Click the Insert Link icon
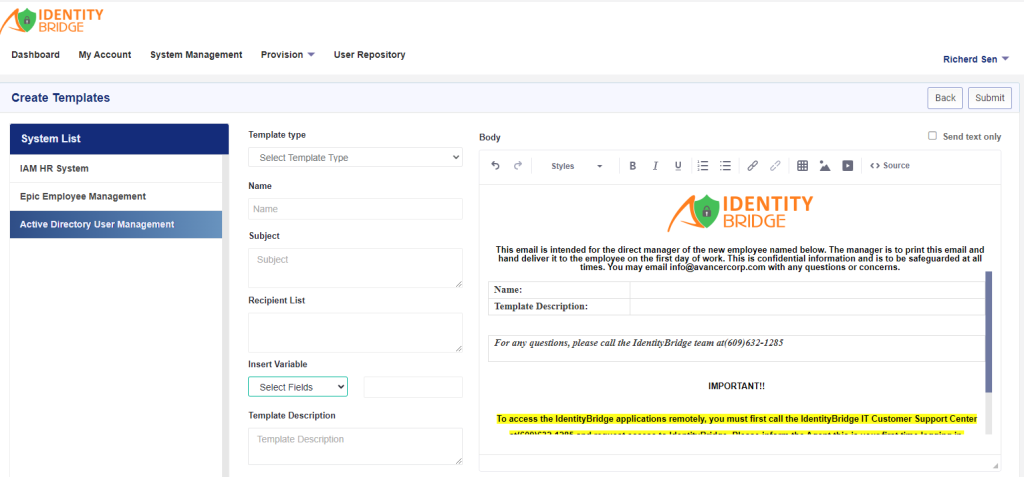The width and height of the screenshot is (1024, 477). pyautogui.click(x=752, y=166)
